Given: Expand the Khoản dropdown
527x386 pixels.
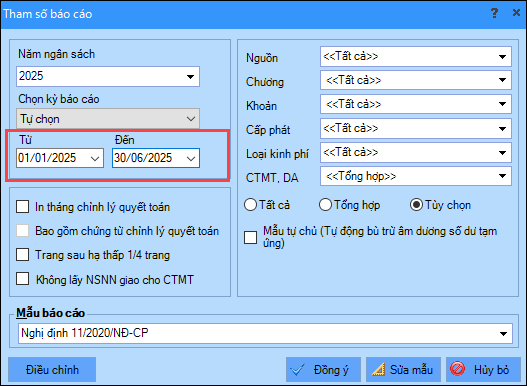Looking at the screenshot, I should [502, 104].
